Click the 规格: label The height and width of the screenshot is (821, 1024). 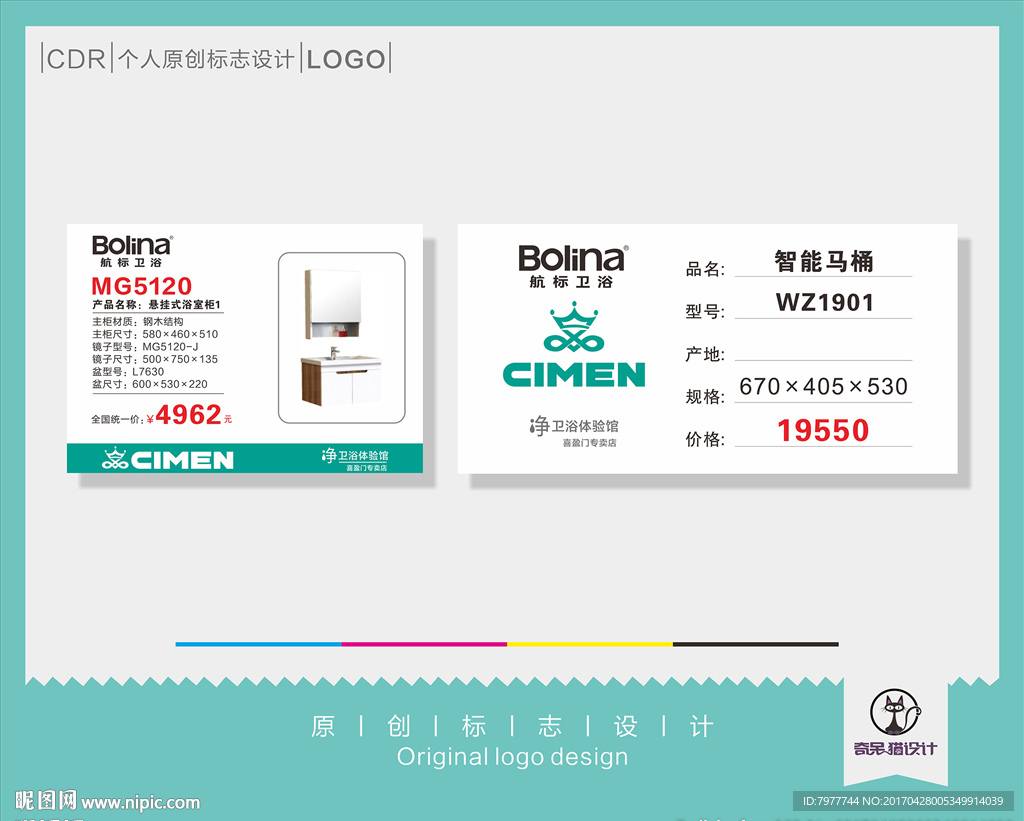coord(705,396)
